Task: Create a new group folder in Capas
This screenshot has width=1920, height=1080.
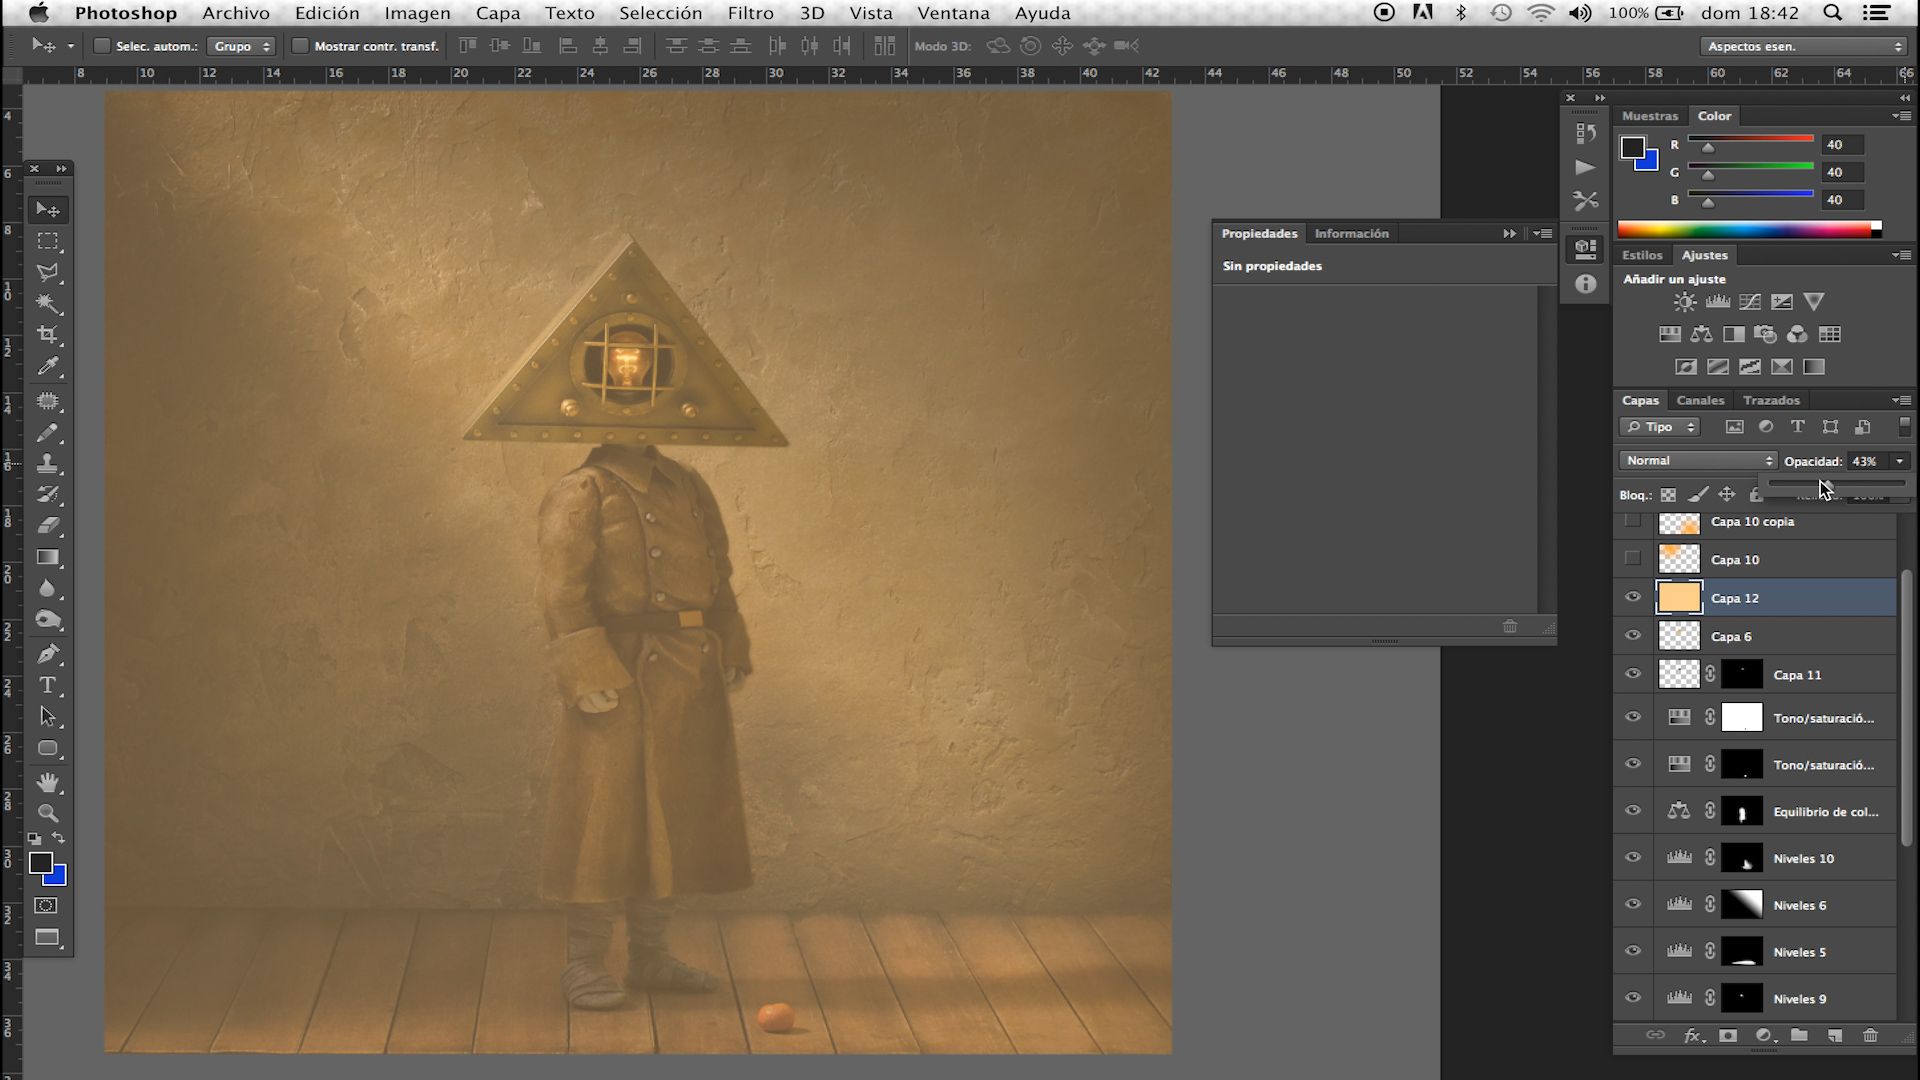Action: (x=1799, y=1036)
